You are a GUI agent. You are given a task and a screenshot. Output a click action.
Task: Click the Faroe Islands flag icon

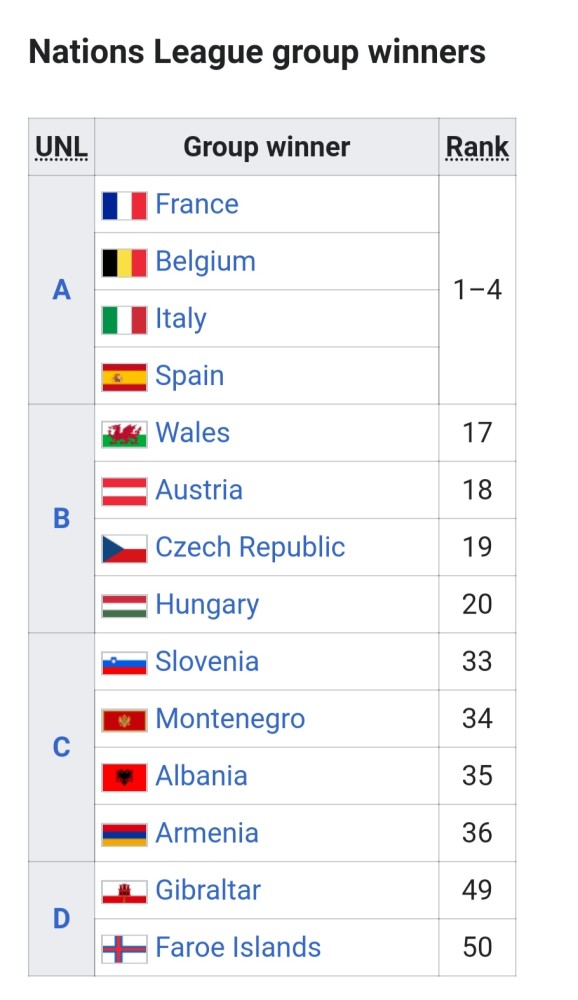click(x=124, y=949)
